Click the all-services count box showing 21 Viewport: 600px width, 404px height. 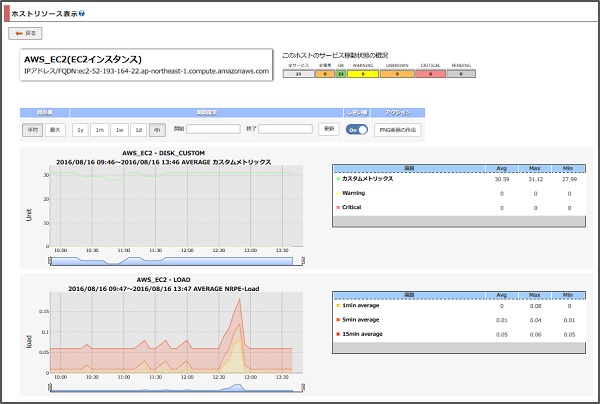point(298,74)
